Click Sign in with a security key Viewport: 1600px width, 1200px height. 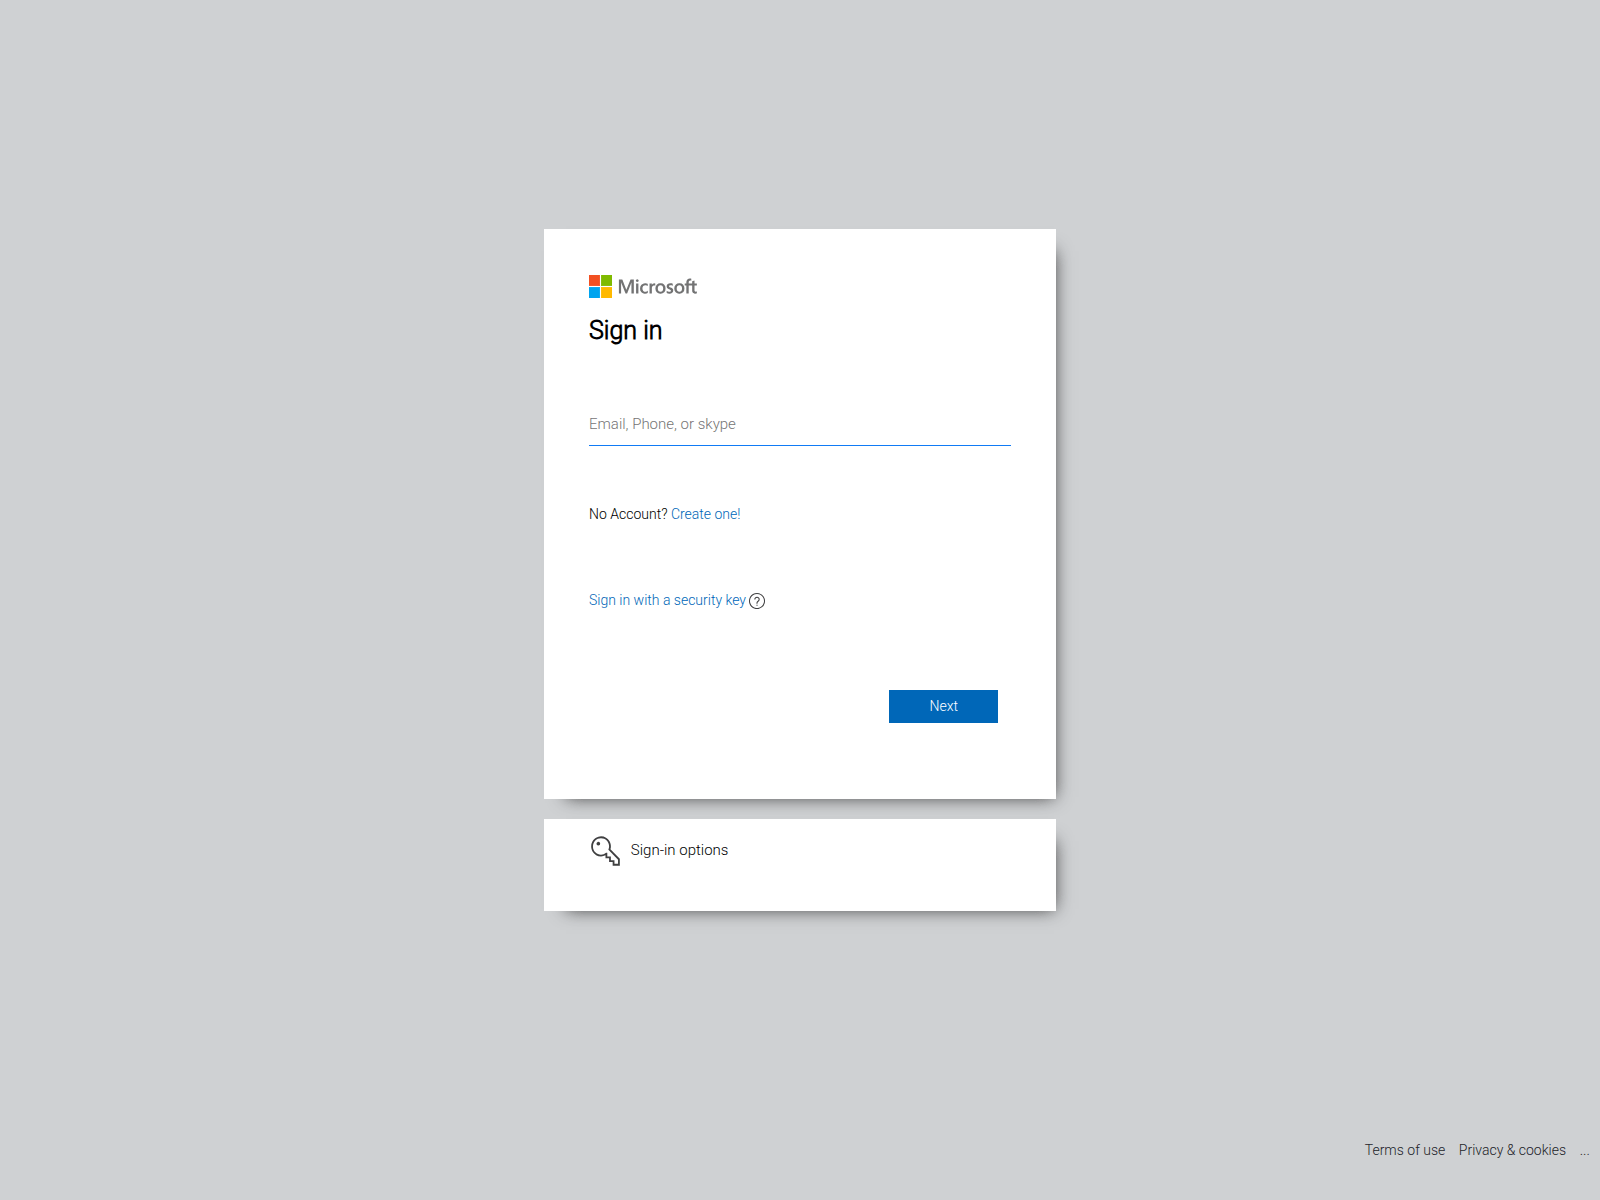pyautogui.click(x=667, y=600)
